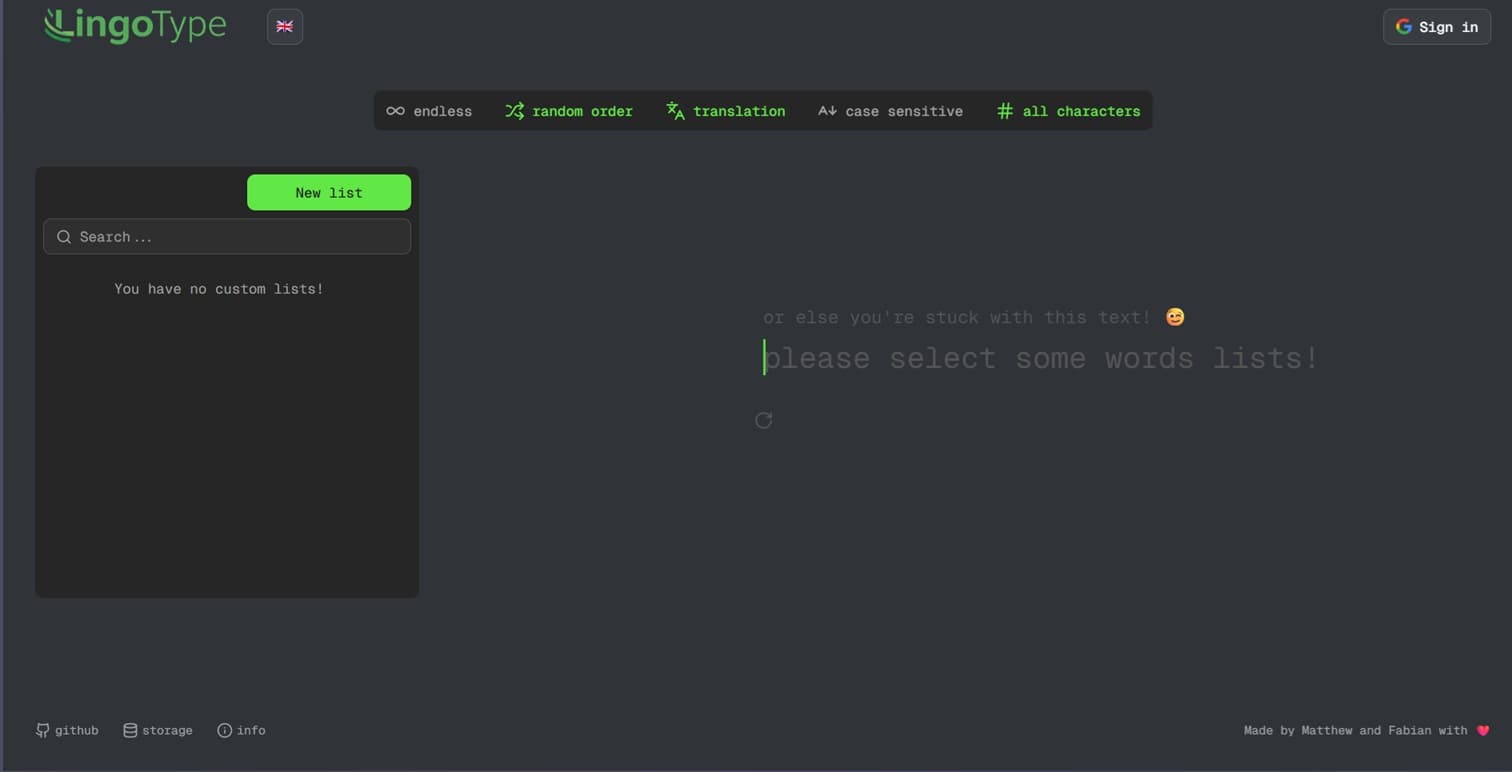Toggle random order off
The height and width of the screenshot is (772, 1512).
click(568, 111)
